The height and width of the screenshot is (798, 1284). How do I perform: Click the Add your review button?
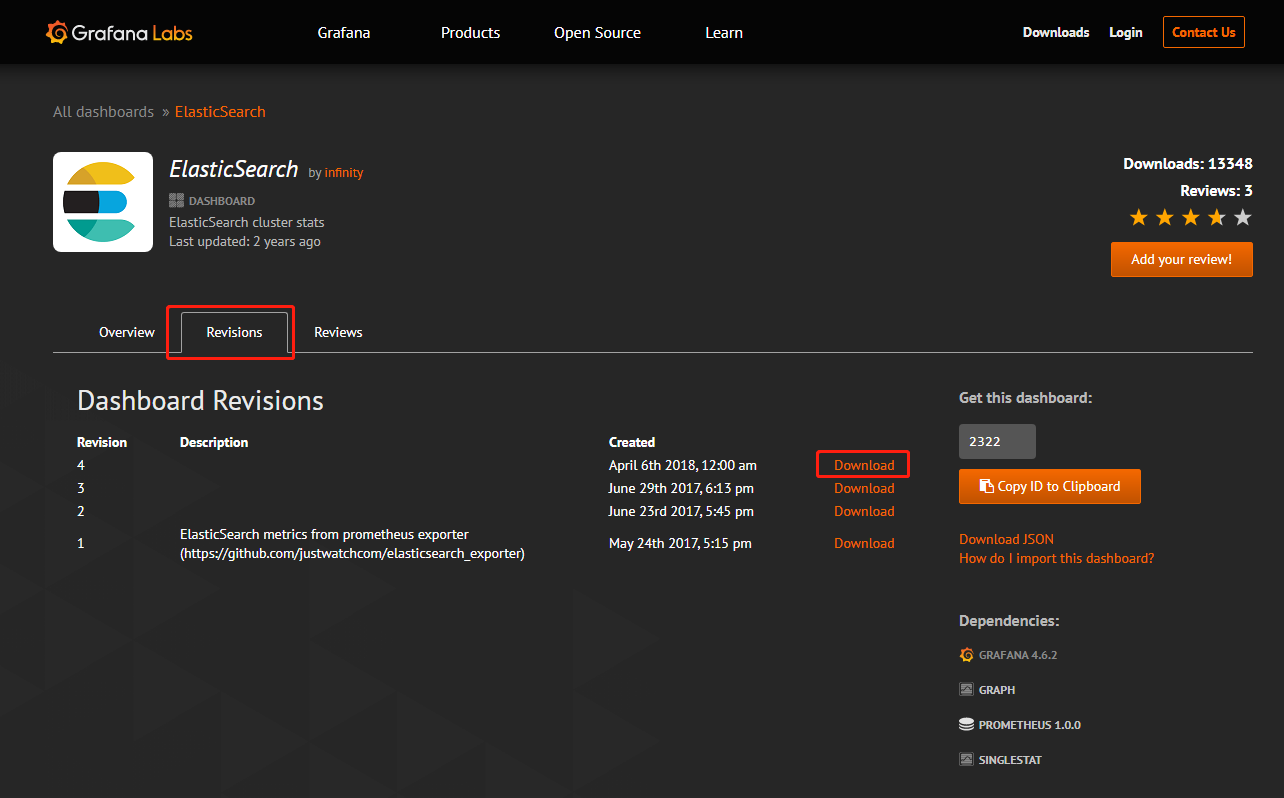(x=1181, y=259)
